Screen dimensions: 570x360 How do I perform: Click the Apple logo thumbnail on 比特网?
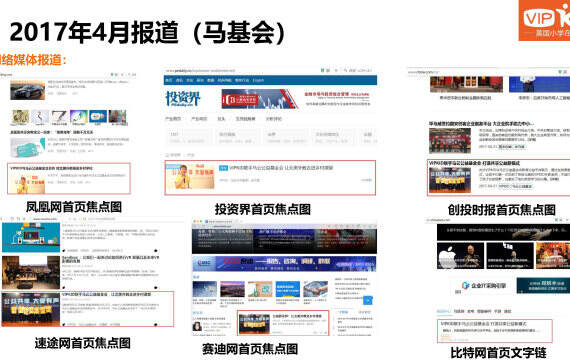[460, 256]
